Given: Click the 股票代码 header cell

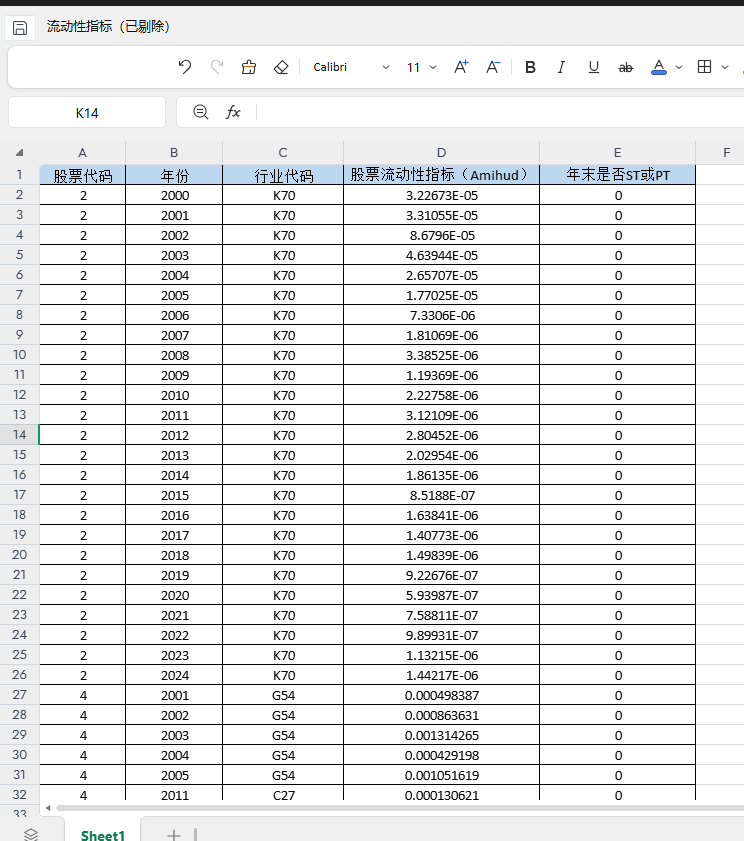Looking at the screenshot, I should (x=83, y=175).
